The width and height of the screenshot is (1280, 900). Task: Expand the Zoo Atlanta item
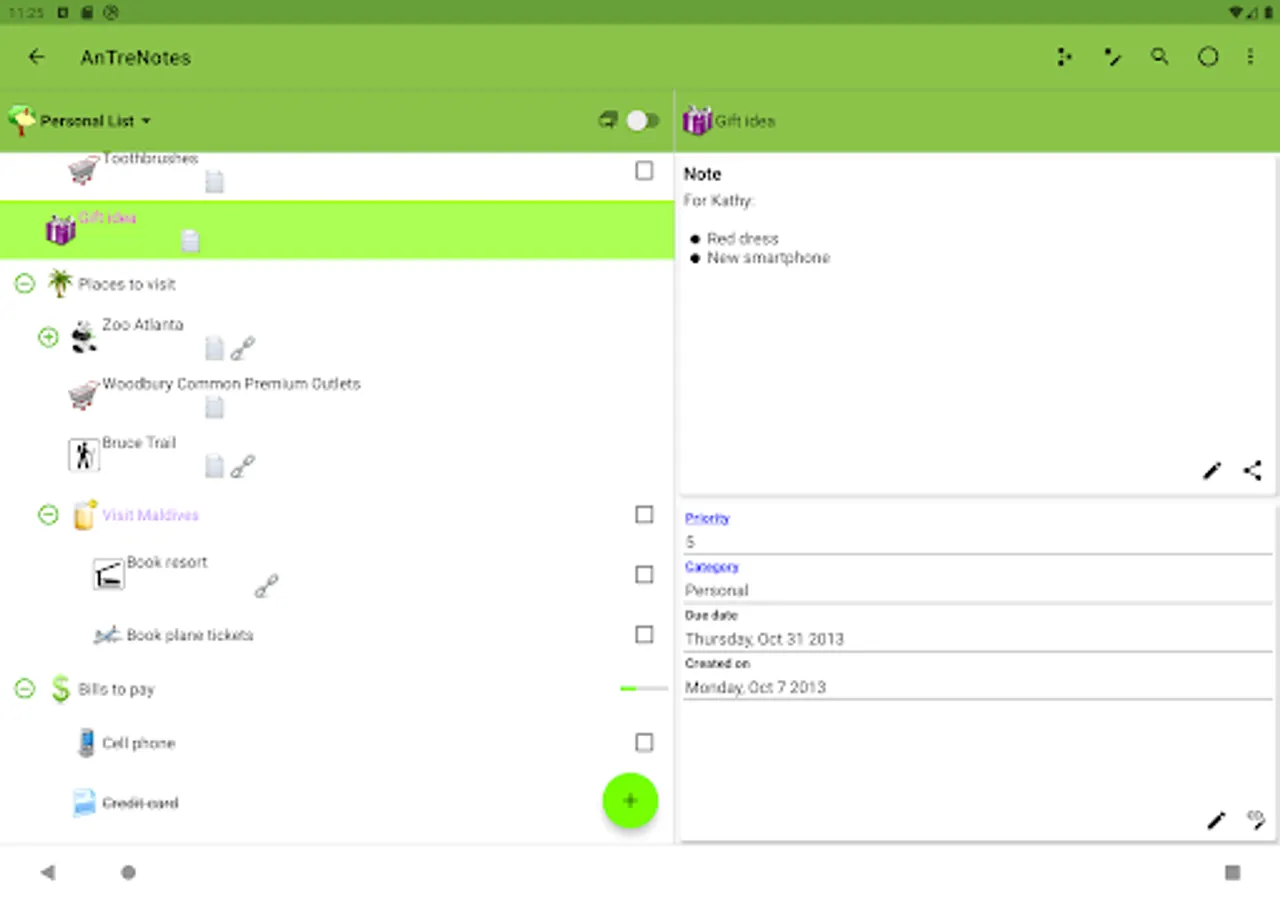pyautogui.click(x=48, y=337)
